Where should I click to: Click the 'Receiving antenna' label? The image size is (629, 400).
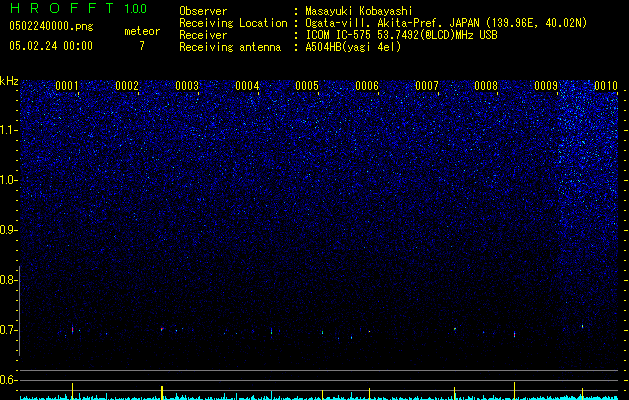tap(230, 47)
